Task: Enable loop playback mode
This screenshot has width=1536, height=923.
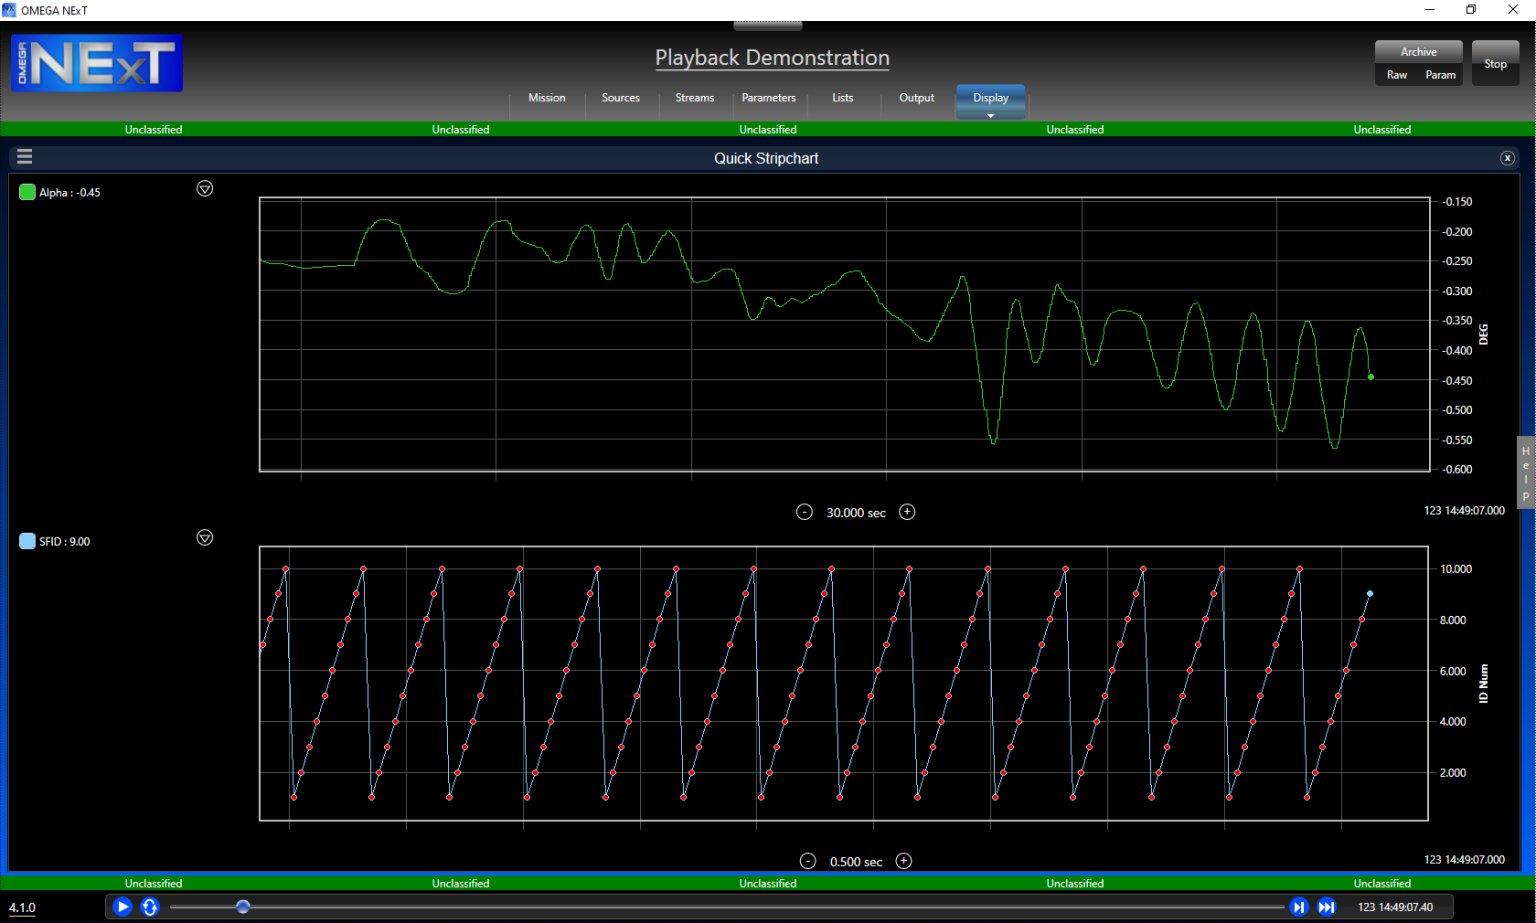Action: point(148,906)
